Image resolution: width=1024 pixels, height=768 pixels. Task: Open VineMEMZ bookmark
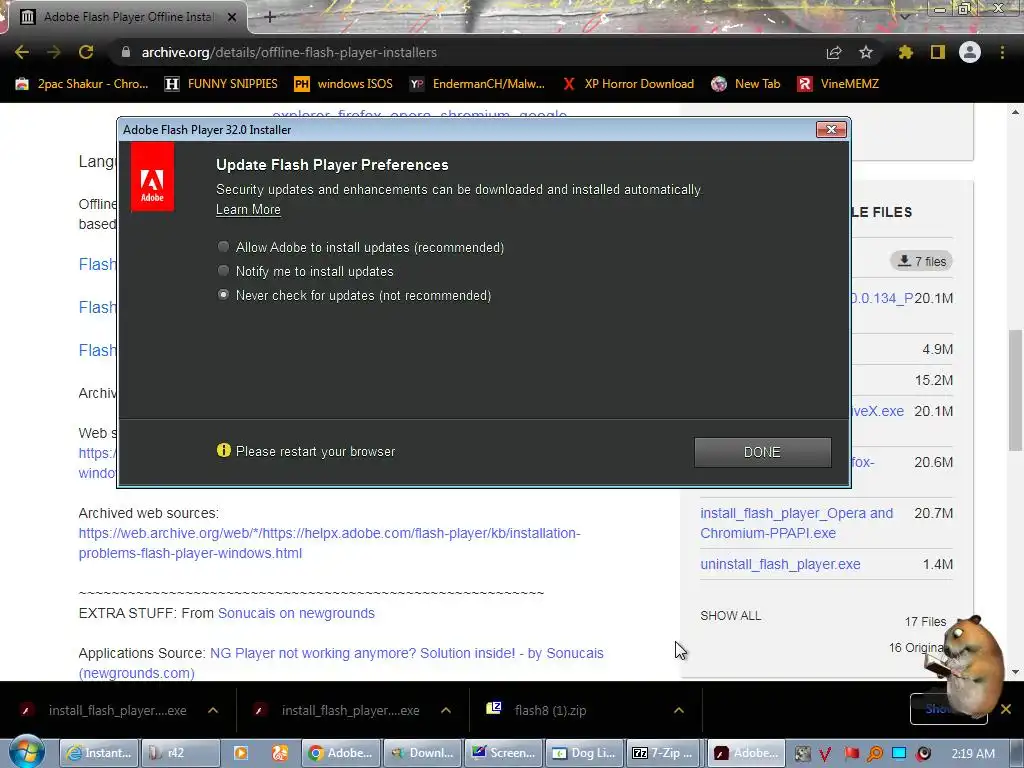click(838, 84)
